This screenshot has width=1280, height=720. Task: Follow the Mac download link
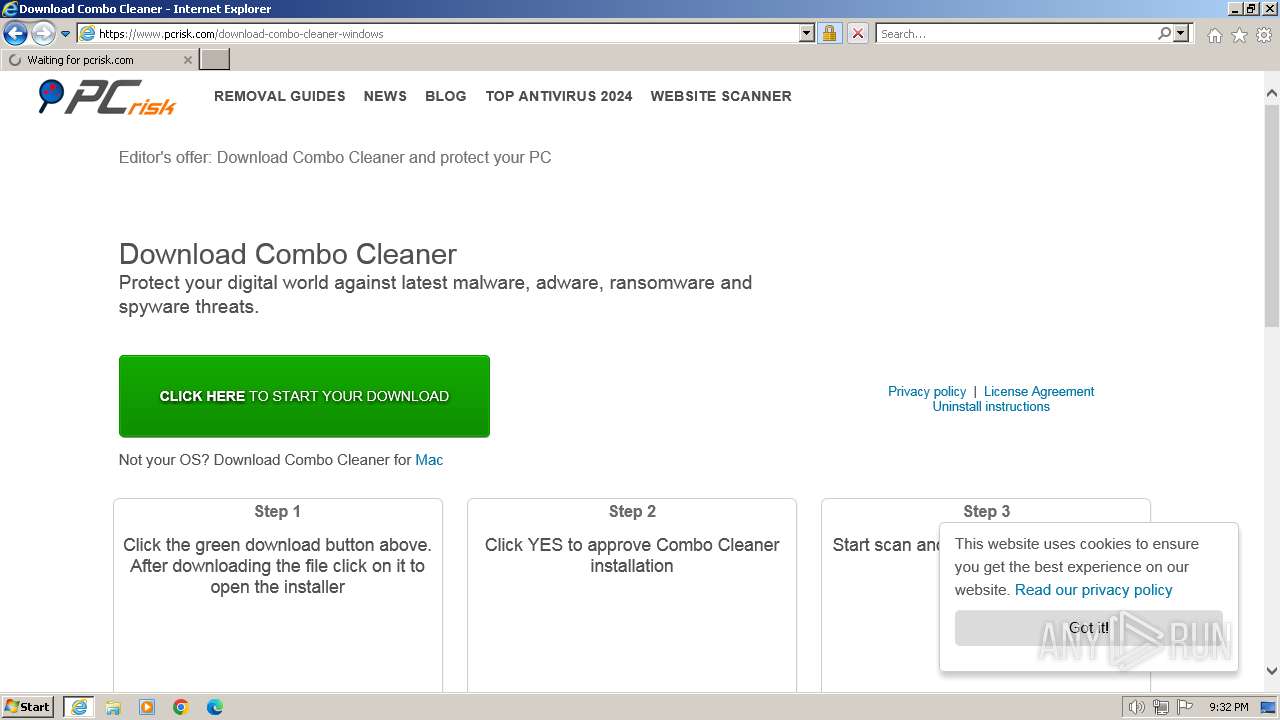click(429, 460)
